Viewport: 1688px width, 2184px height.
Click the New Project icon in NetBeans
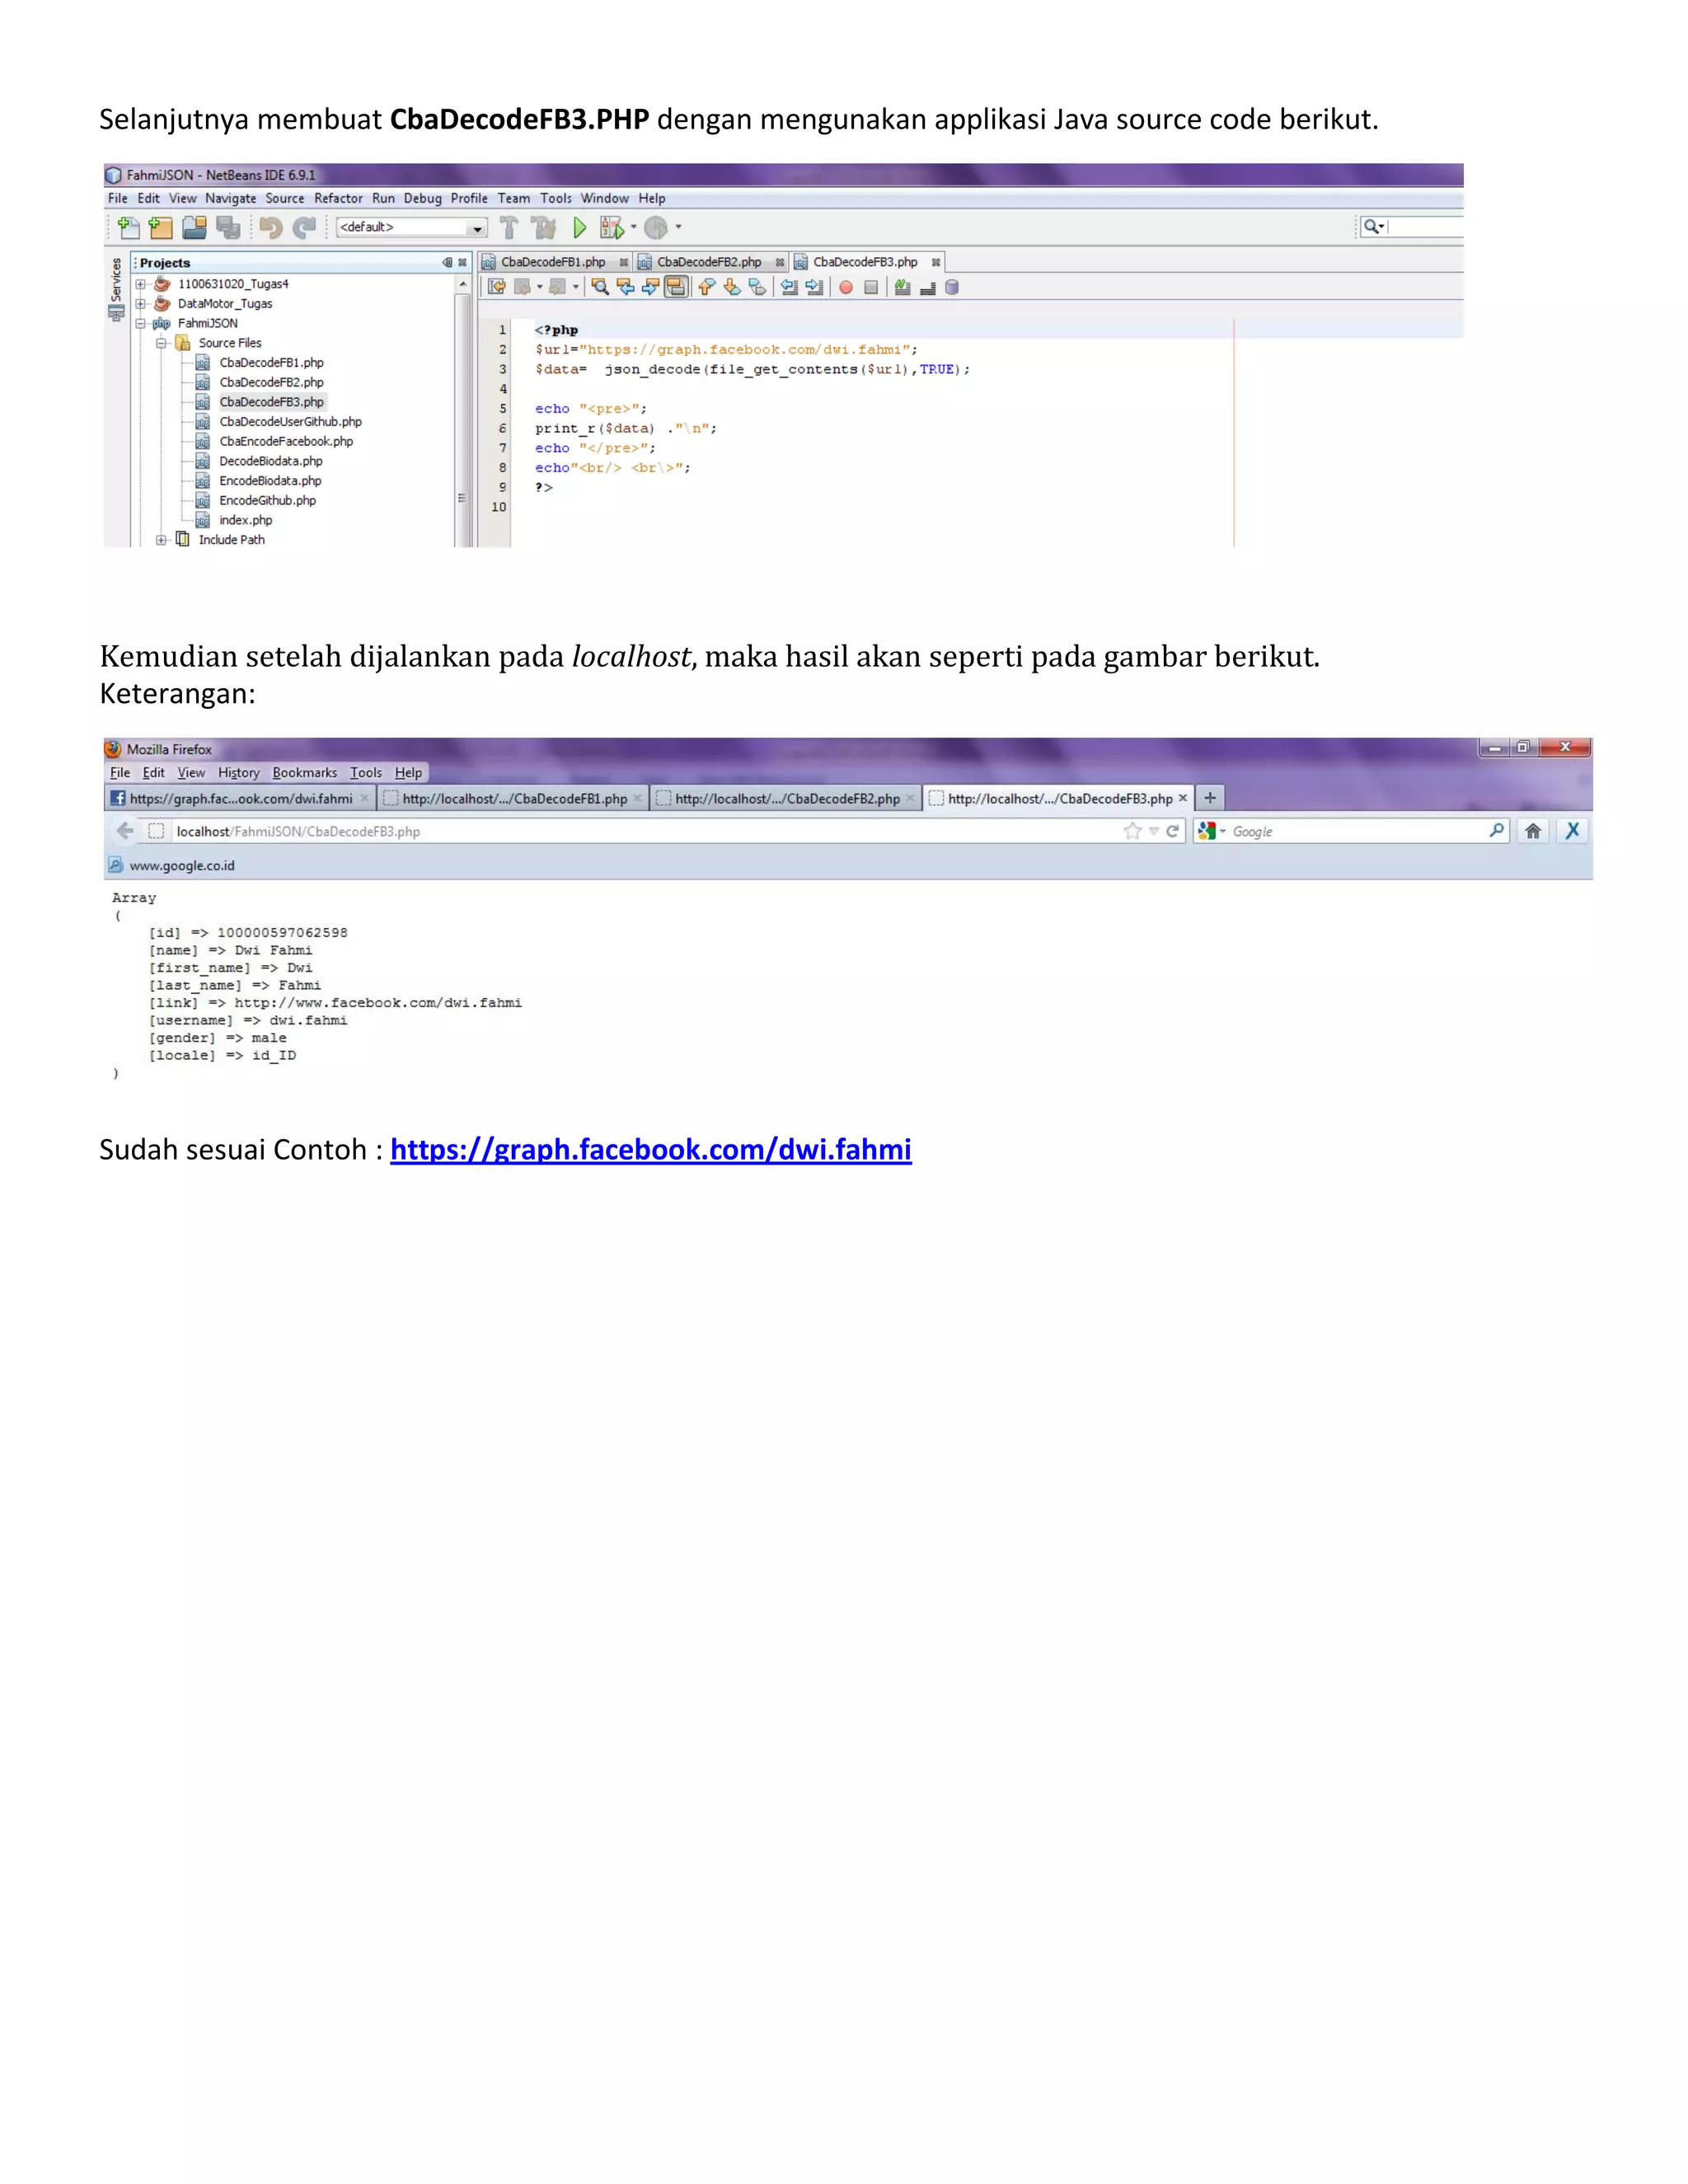(161, 228)
